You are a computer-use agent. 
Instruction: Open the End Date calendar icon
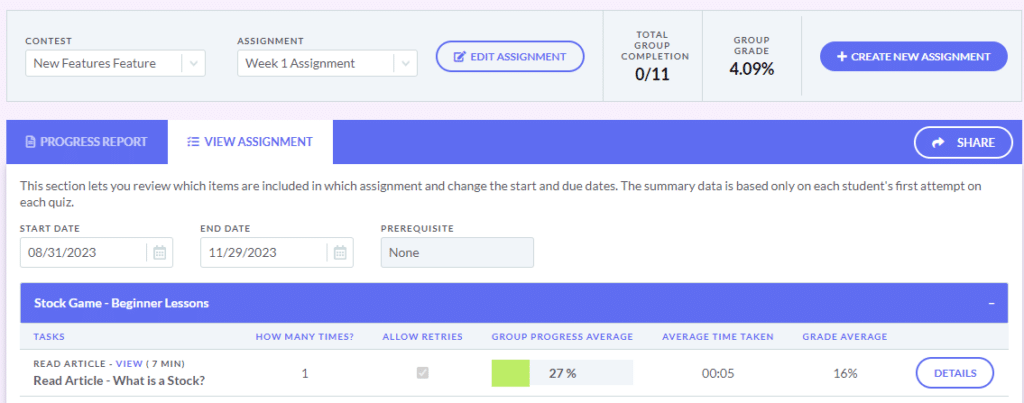point(340,253)
